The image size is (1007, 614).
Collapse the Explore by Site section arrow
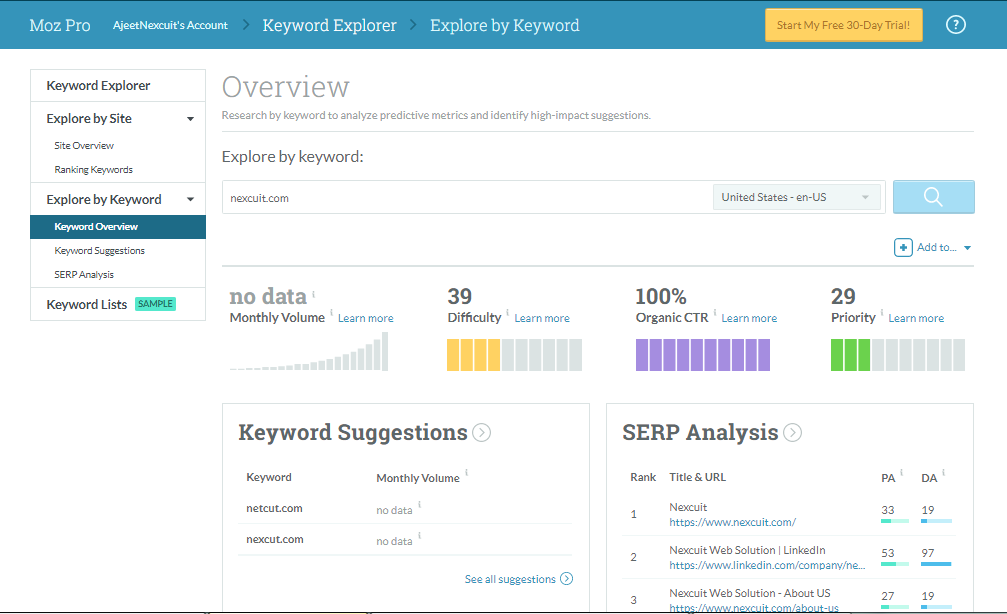[190, 119]
